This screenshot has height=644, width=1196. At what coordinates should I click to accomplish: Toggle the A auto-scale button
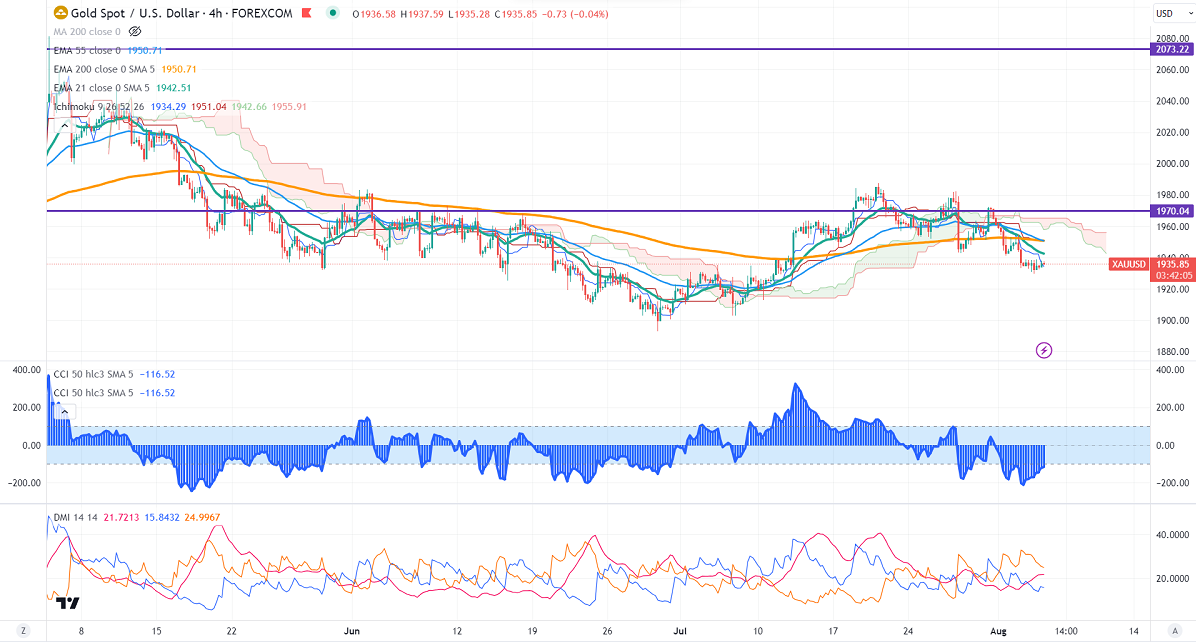[x=1175, y=631]
